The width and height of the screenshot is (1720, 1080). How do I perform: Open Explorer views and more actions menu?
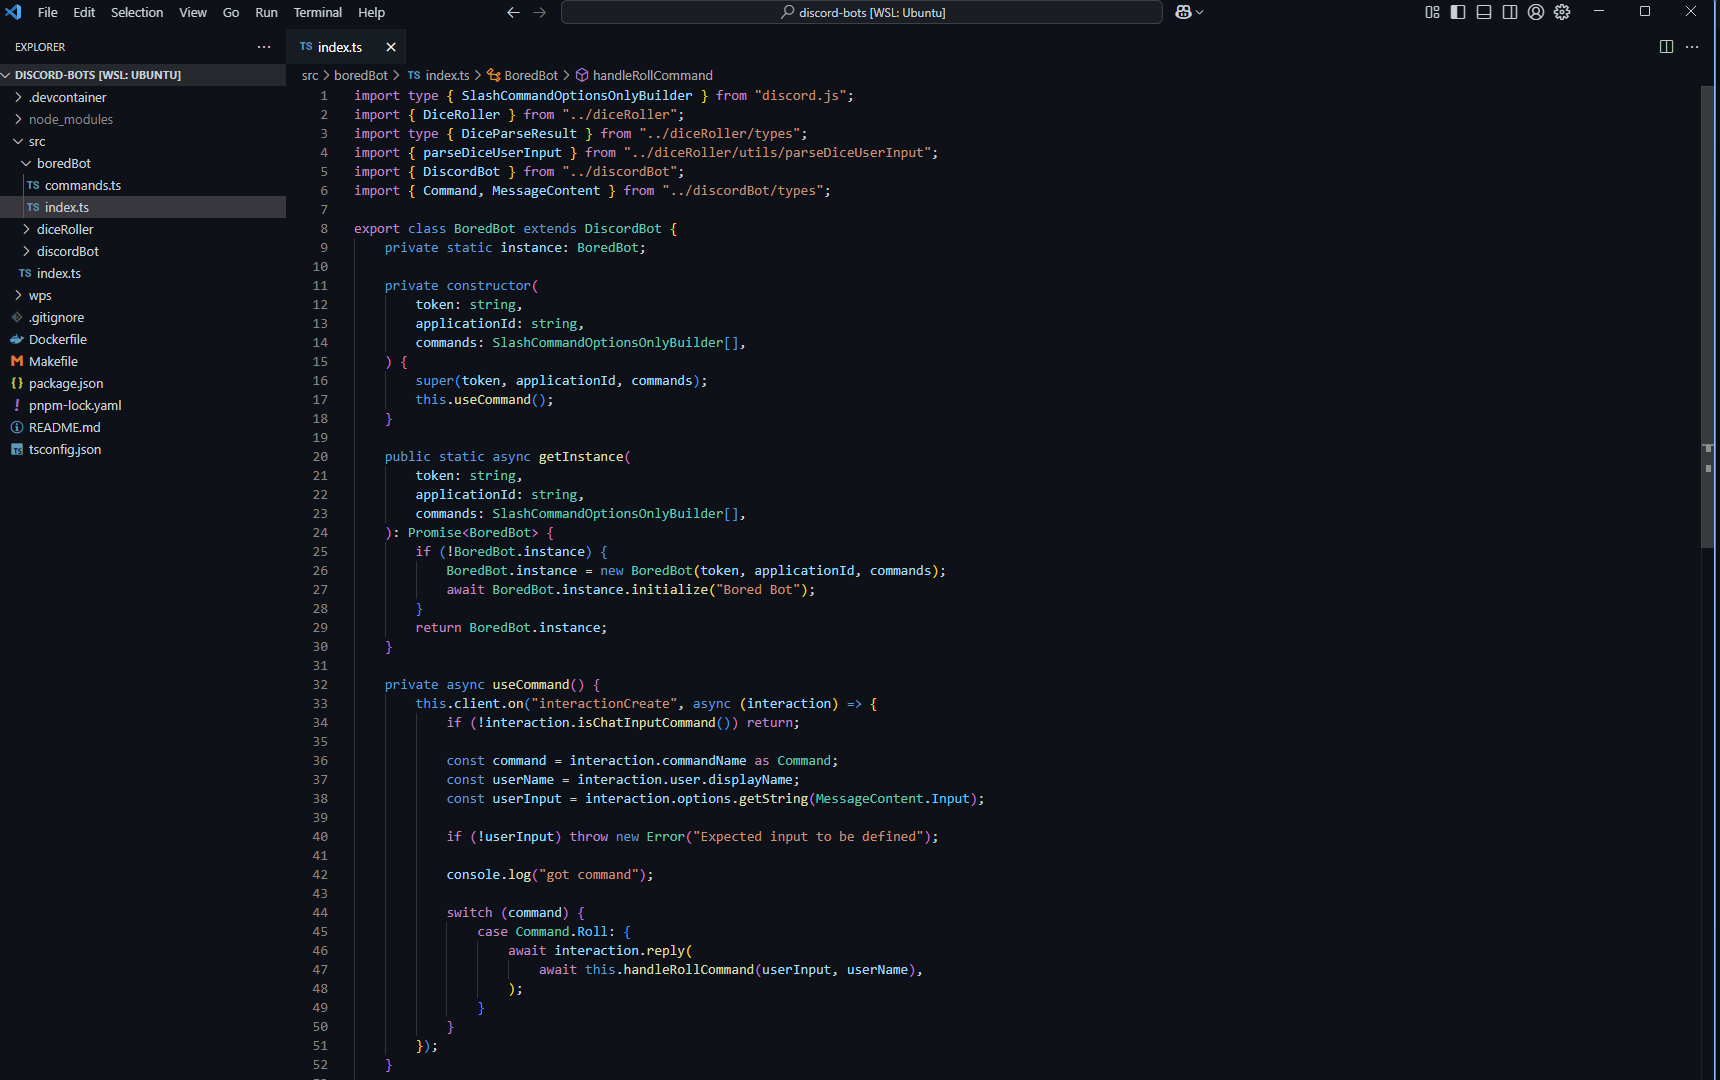point(264,47)
